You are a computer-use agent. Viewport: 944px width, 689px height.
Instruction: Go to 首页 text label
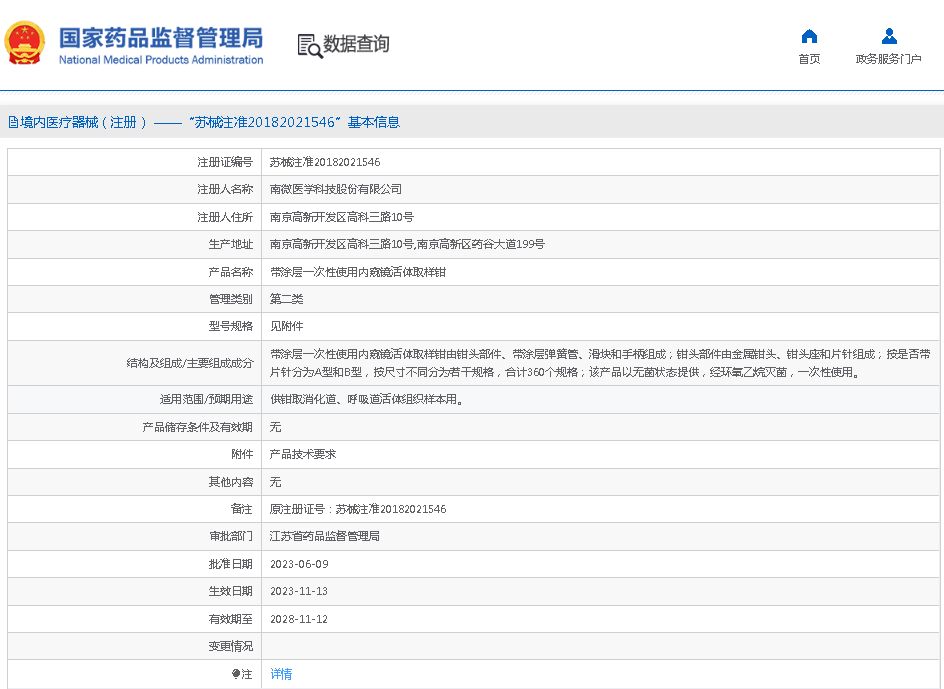tap(809, 59)
